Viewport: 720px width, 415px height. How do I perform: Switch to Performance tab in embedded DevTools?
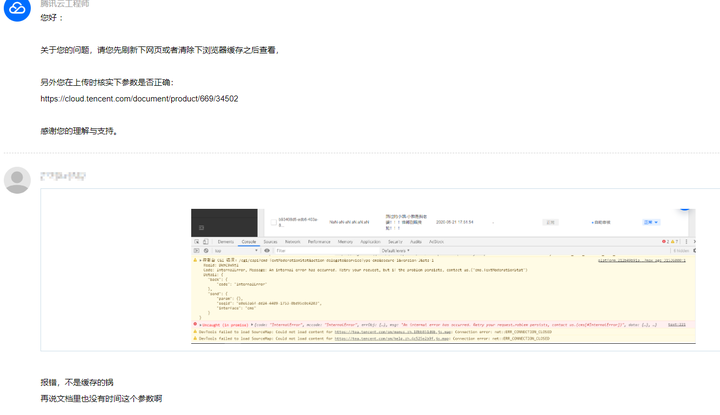click(x=319, y=241)
